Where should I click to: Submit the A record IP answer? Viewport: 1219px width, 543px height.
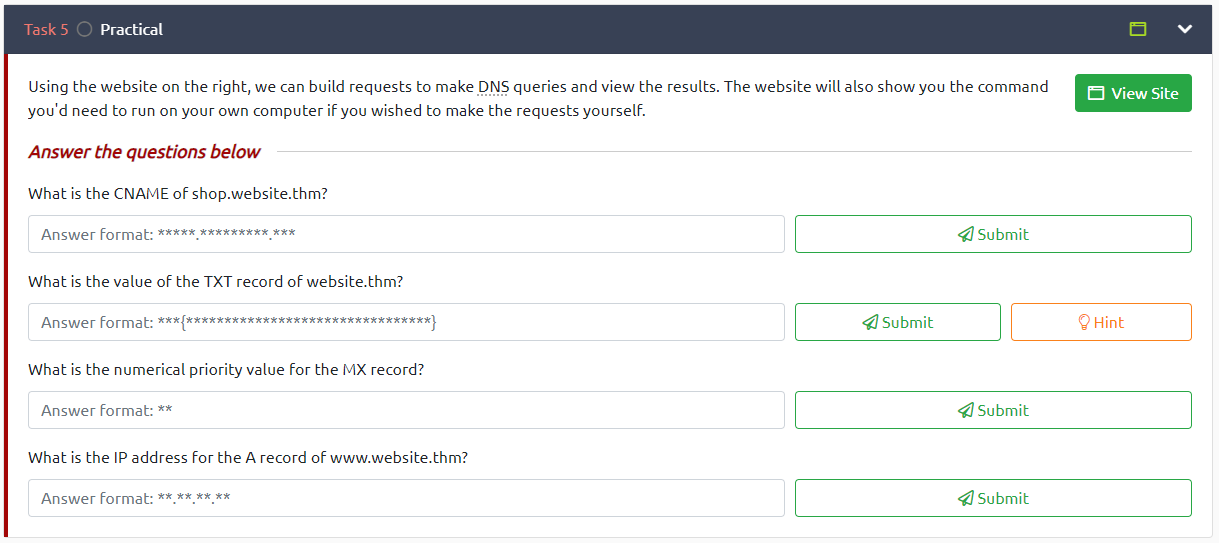(x=992, y=498)
